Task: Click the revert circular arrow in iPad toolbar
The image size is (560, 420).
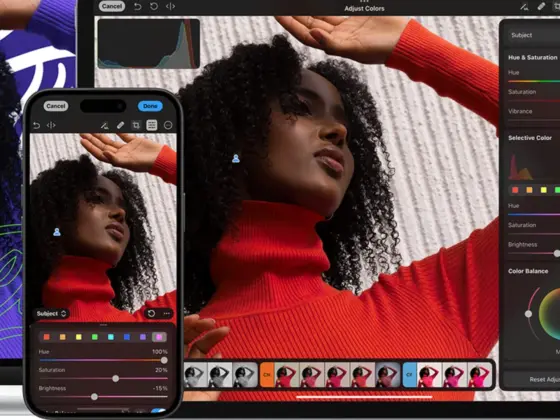Action: [x=154, y=6]
